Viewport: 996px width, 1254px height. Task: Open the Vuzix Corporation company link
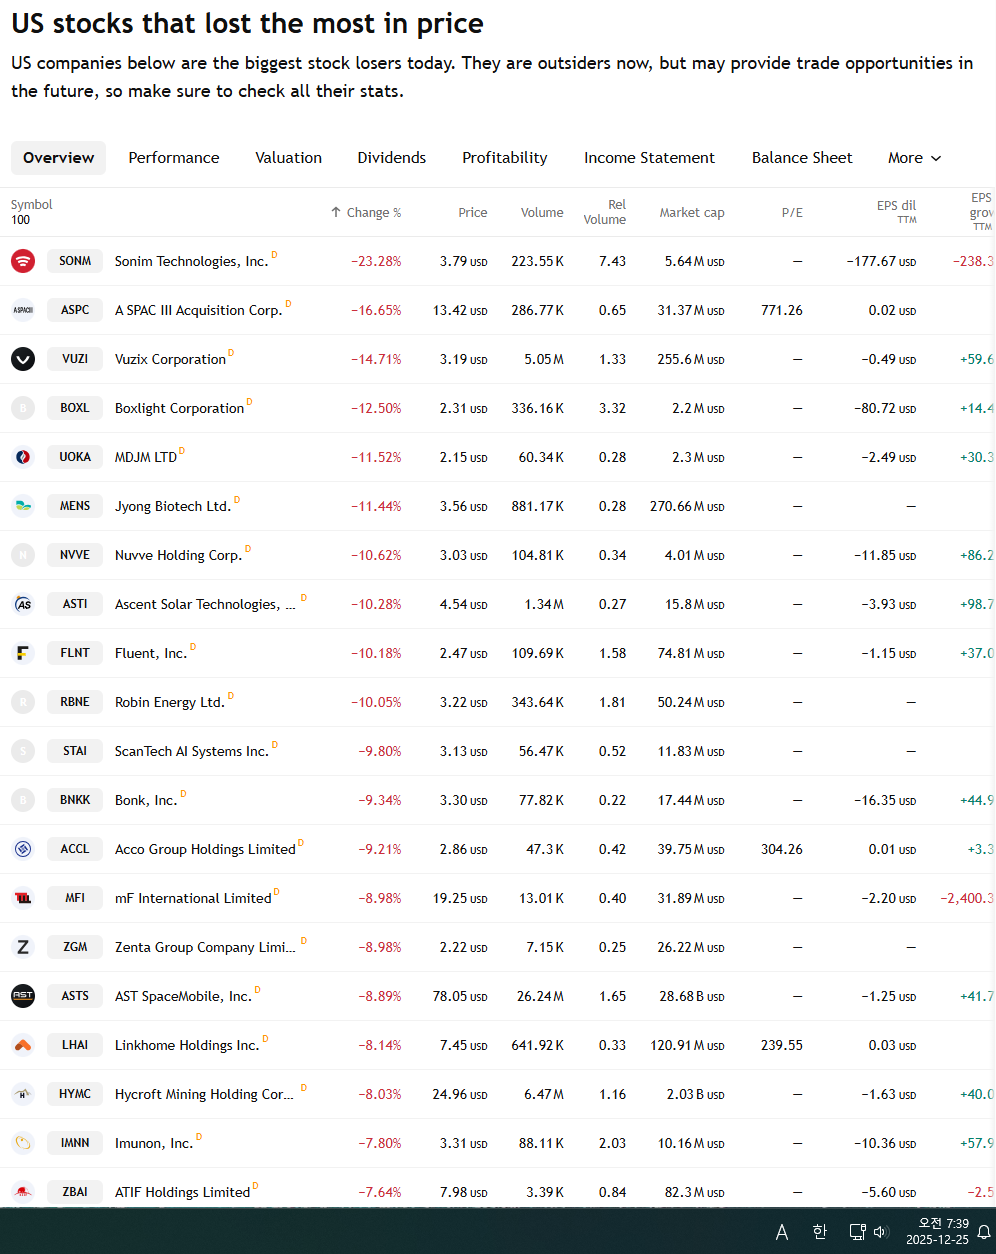170,359
